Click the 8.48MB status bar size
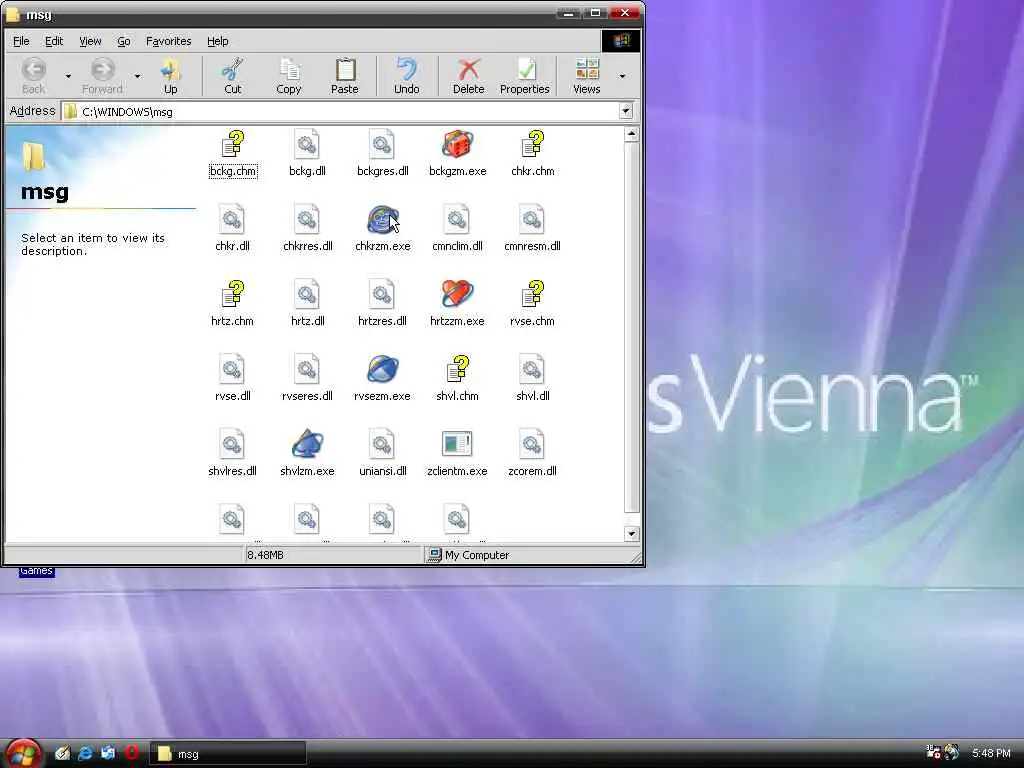1024x768 pixels. pyautogui.click(x=265, y=555)
